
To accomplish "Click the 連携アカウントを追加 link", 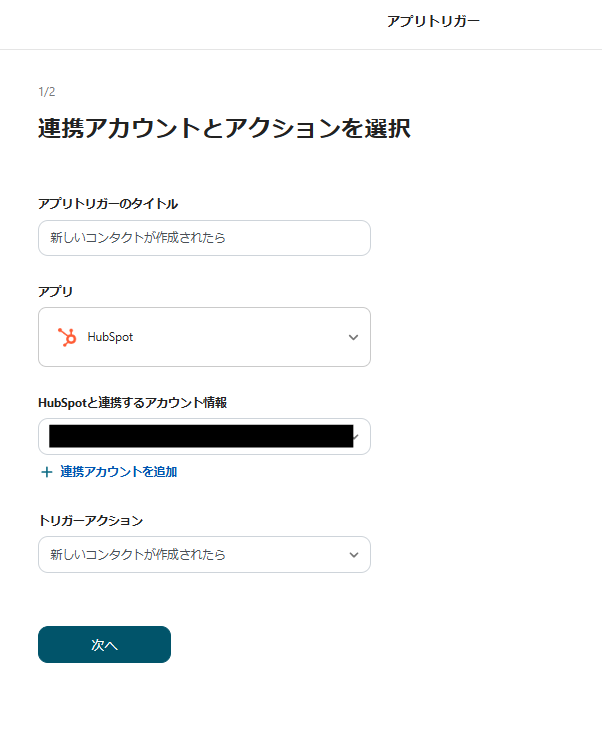I will pyautogui.click(x=118, y=472).
